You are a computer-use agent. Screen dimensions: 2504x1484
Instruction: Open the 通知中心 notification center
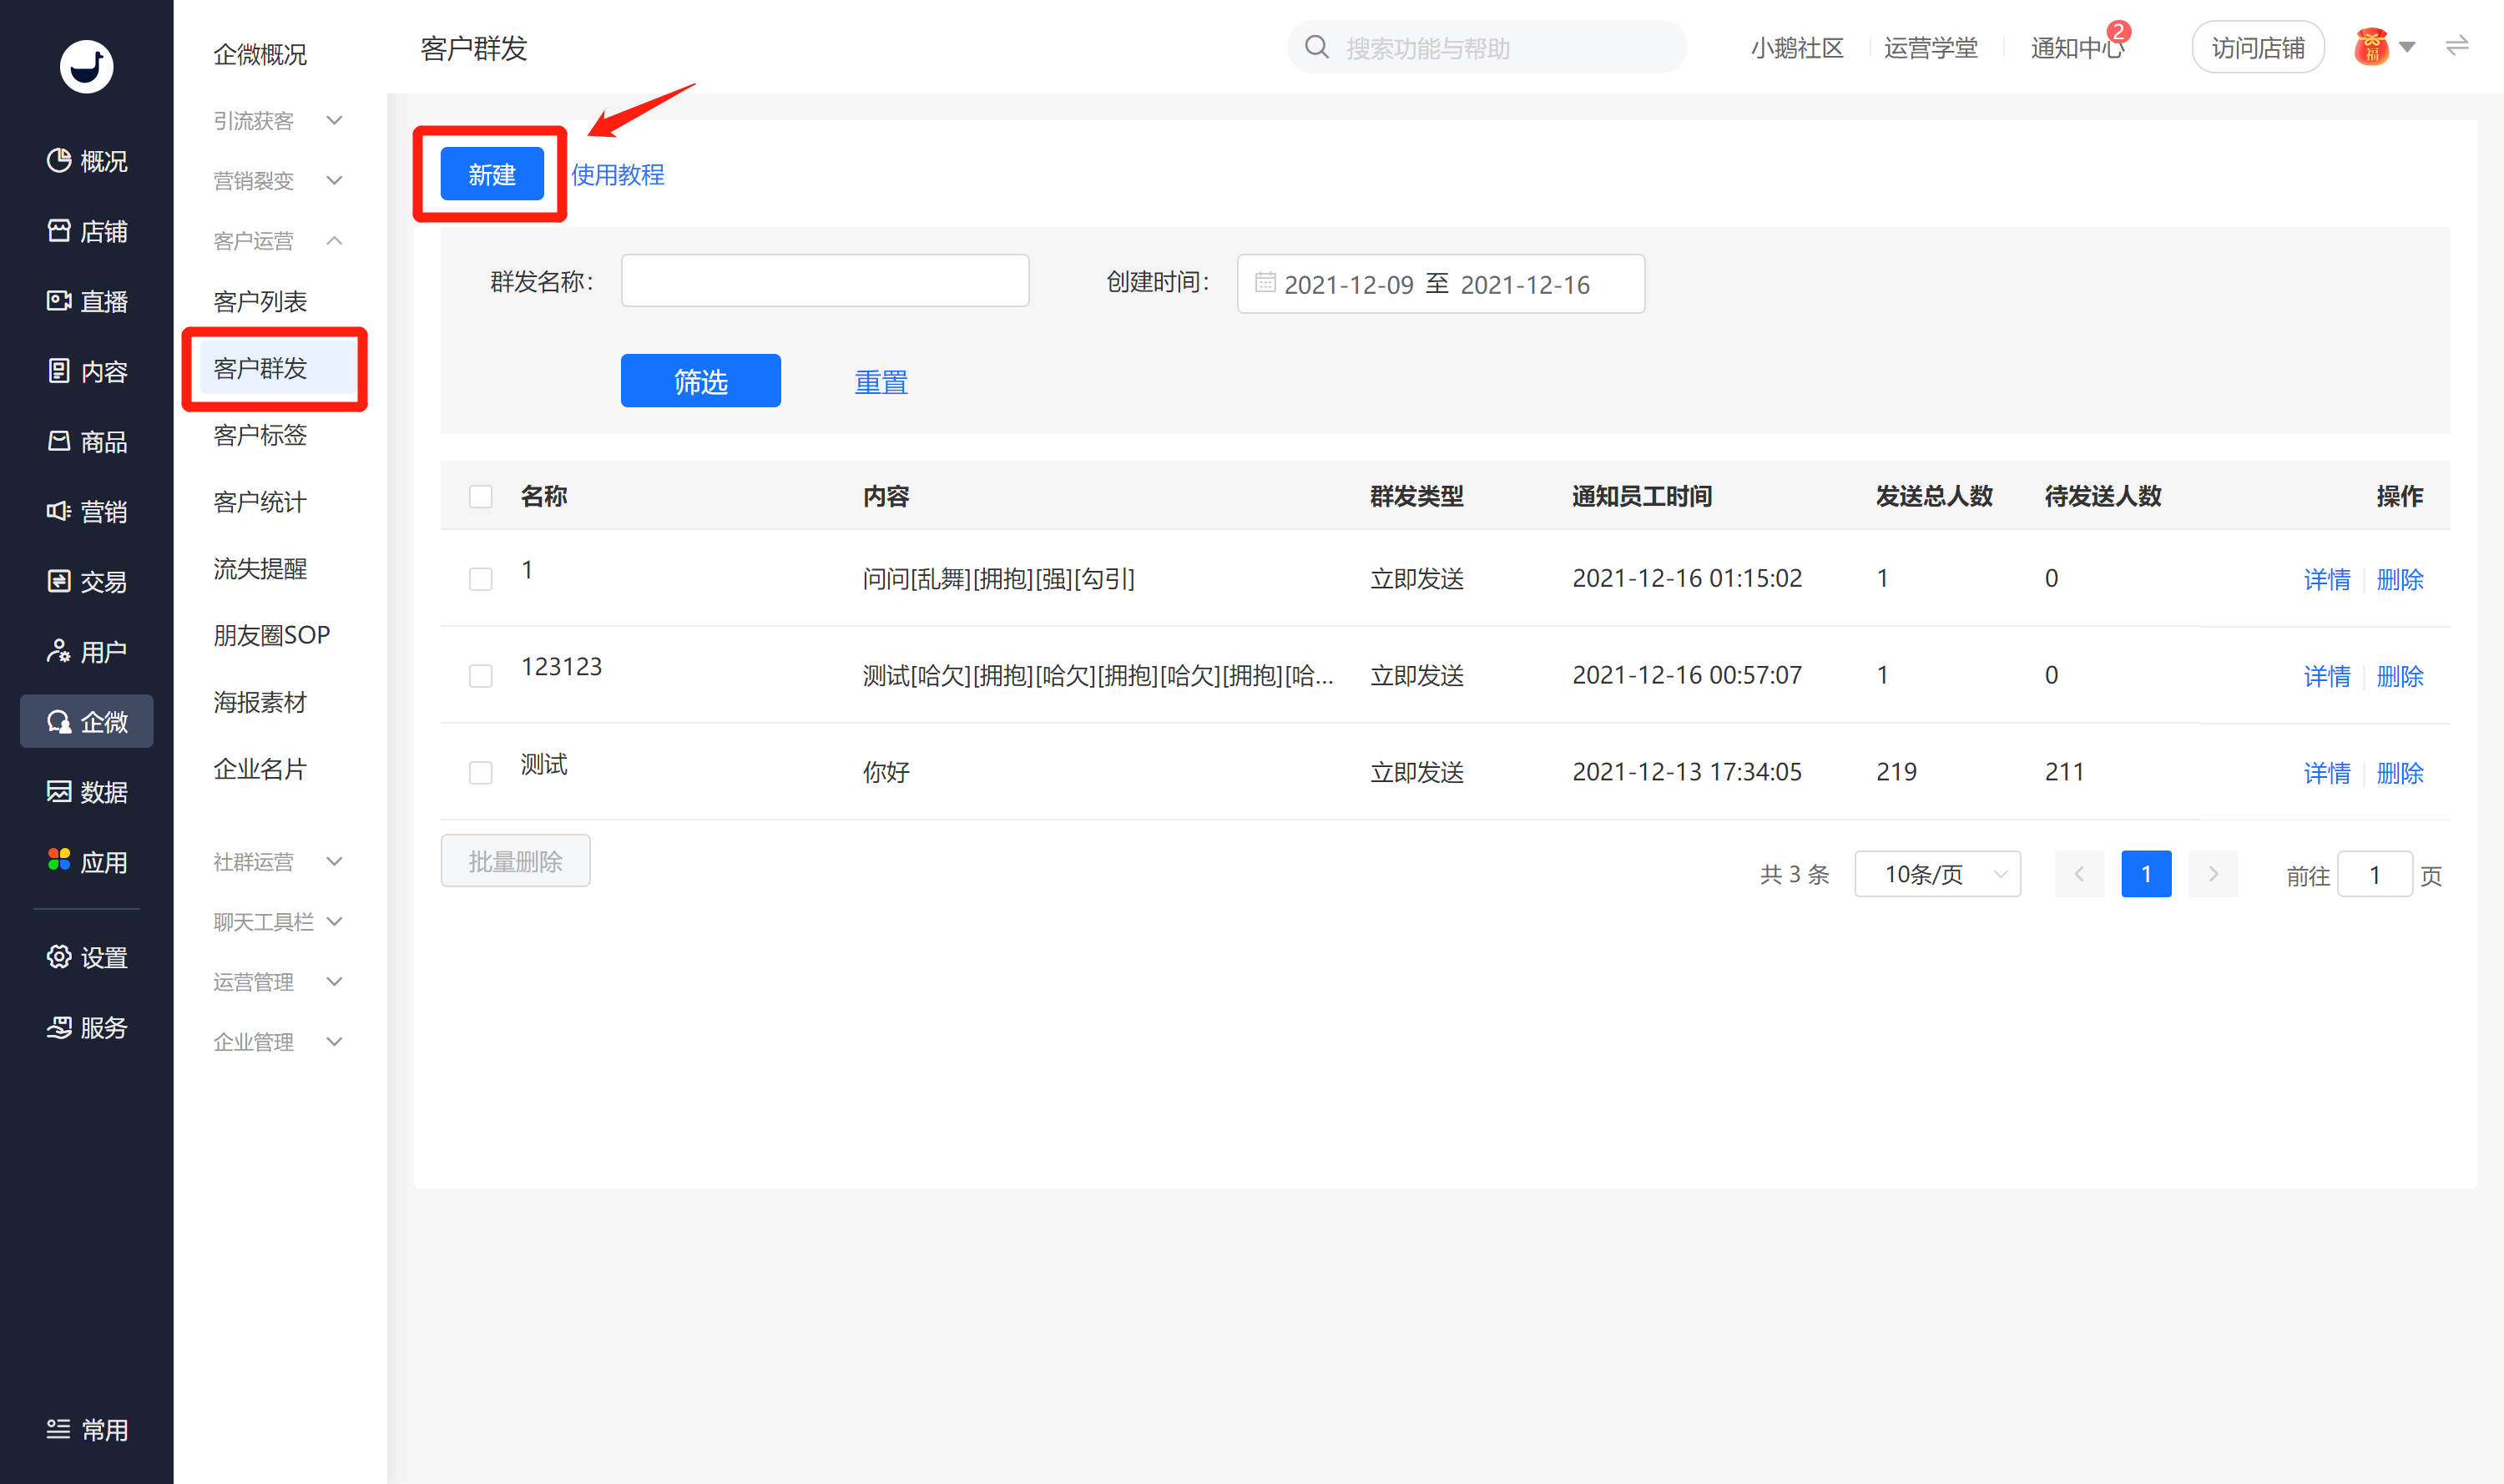(x=2077, y=47)
